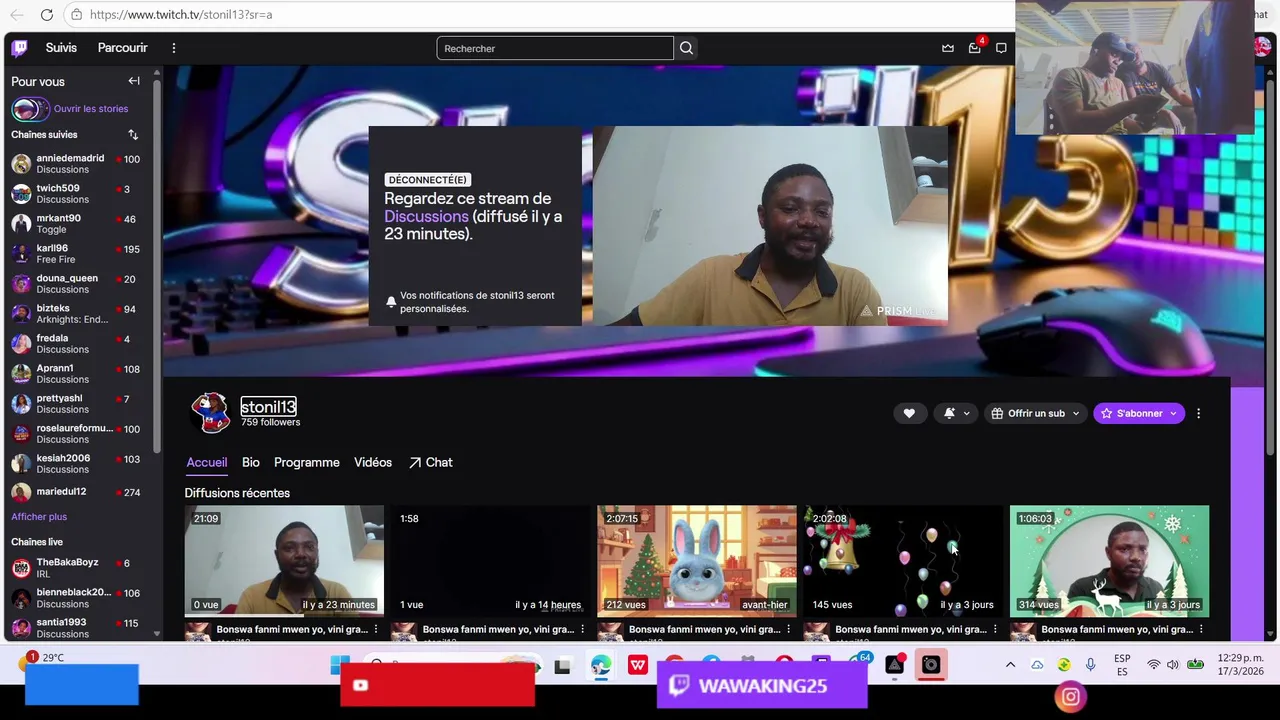1280x720 pixels.
Task: Open channel more options three dots
Action: click(1198, 413)
